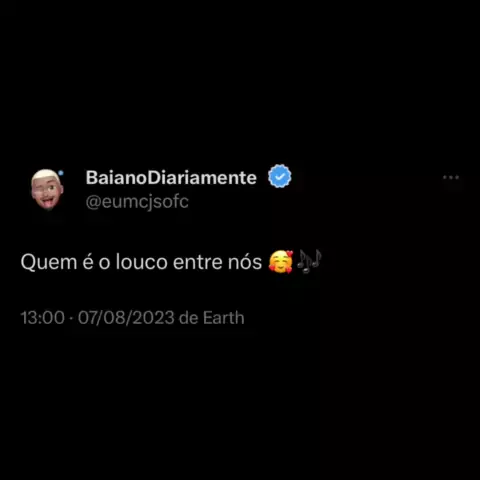The width and height of the screenshot is (480, 480).
Task: Click the 13:00 timestamp
Action: (43, 318)
